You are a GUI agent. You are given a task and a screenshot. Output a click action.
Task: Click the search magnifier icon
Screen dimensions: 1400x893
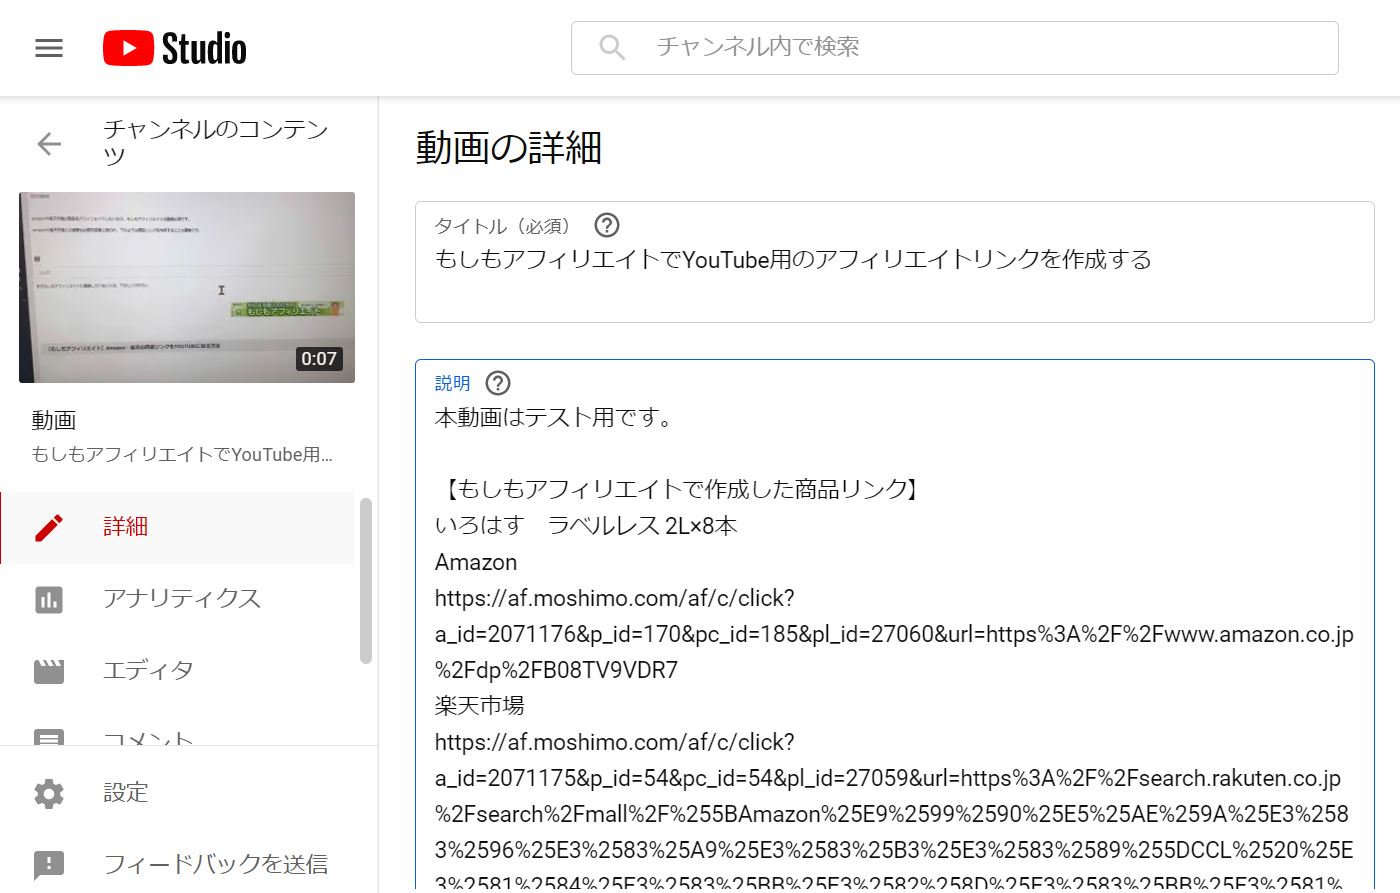[612, 47]
